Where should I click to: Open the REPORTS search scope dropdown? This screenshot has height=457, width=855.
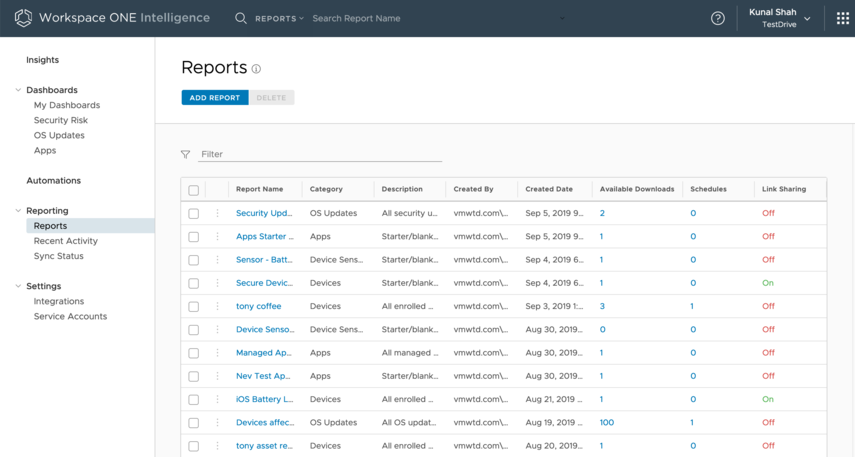point(279,18)
